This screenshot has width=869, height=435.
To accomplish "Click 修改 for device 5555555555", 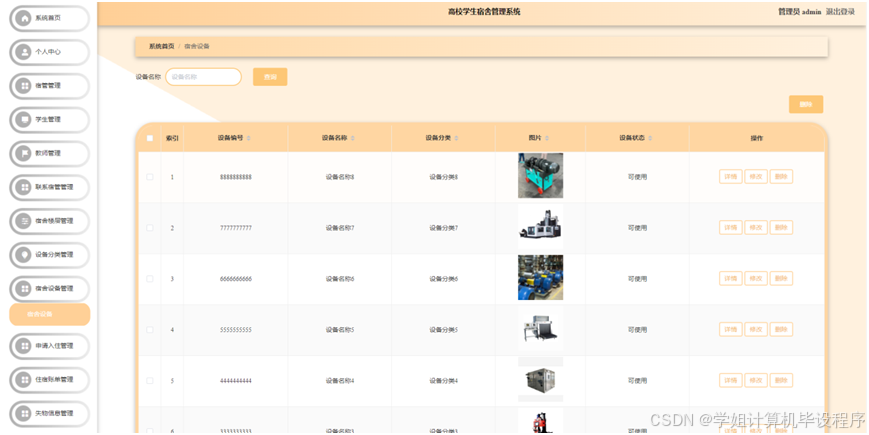I will point(756,330).
